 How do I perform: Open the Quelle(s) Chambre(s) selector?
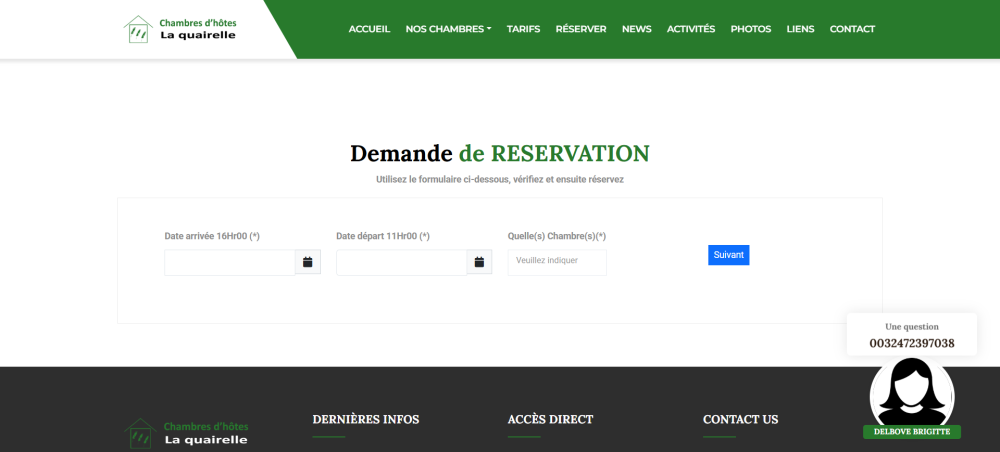(556, 261)
